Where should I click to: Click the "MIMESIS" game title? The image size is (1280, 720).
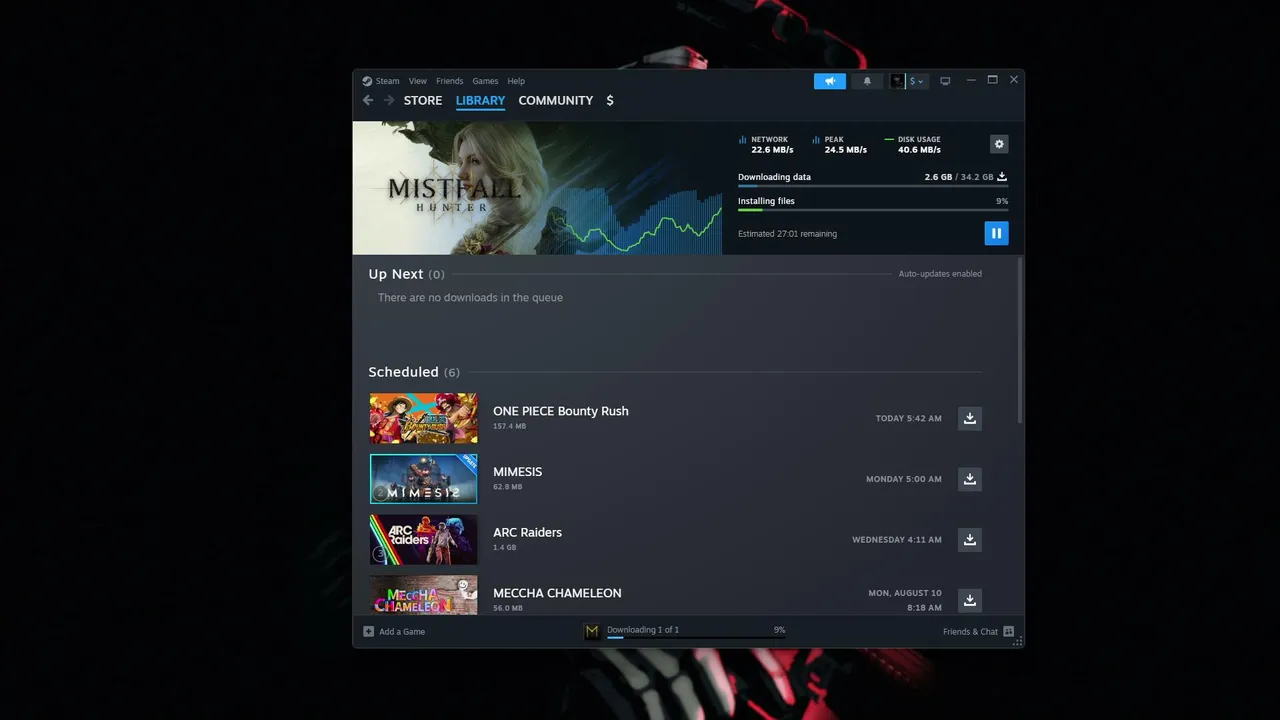click(x=518, y=472)
